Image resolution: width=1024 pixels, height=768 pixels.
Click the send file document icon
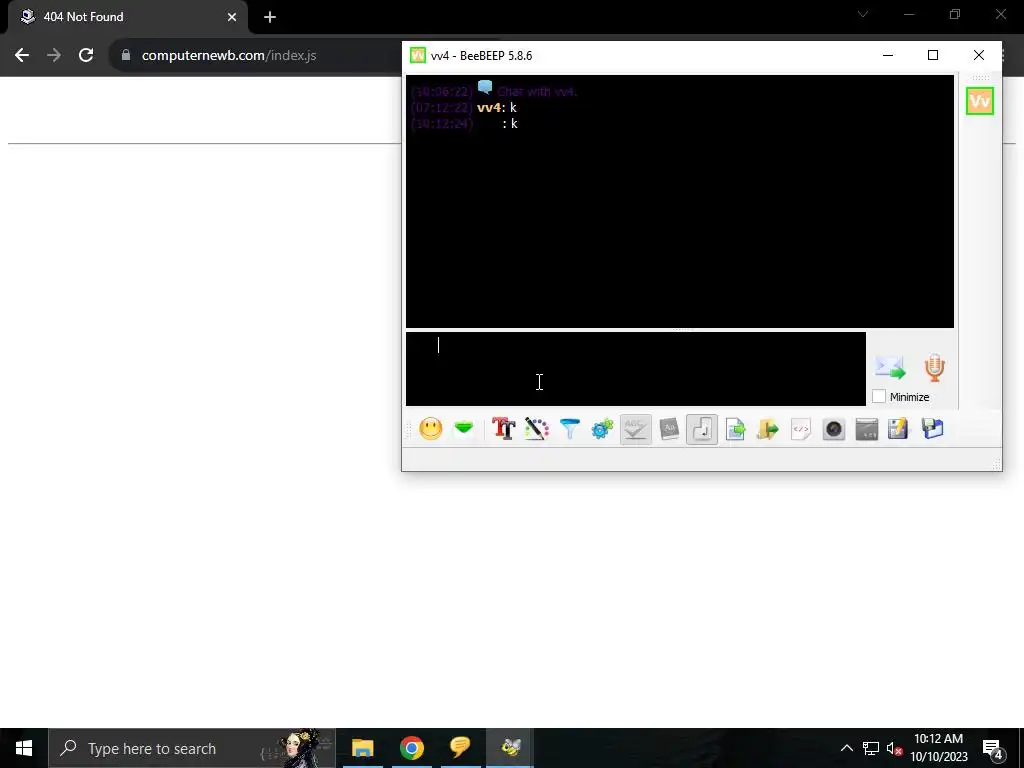click(x=735, y=429)
